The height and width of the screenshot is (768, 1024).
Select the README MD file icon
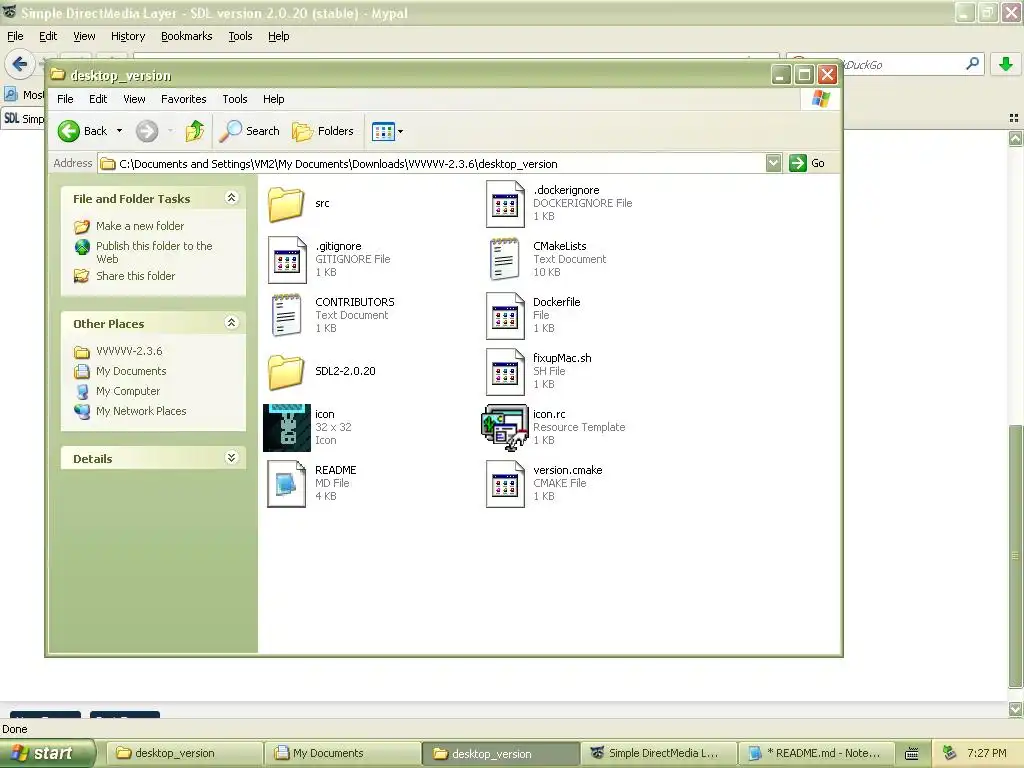[286, 484]
